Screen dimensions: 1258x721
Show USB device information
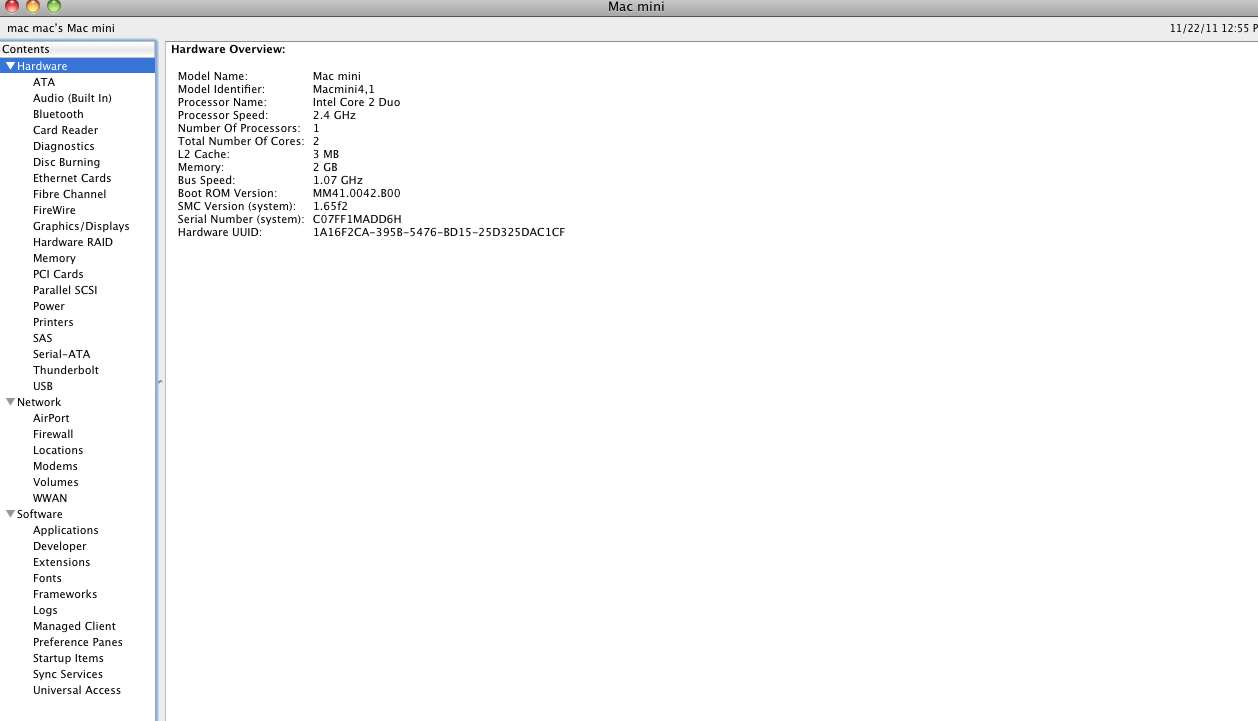43,386
